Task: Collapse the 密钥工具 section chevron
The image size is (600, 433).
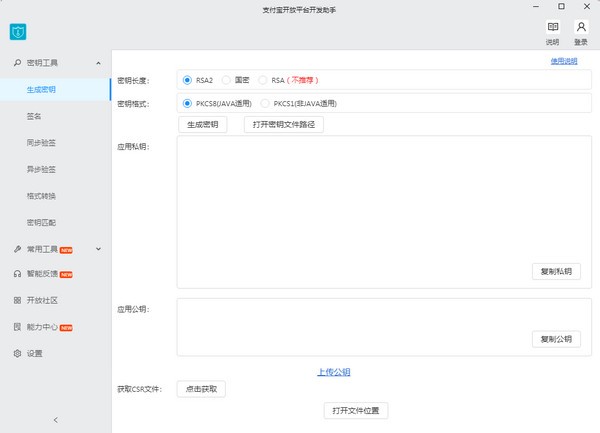Action: pyautogui.click(x=98, y=63)
